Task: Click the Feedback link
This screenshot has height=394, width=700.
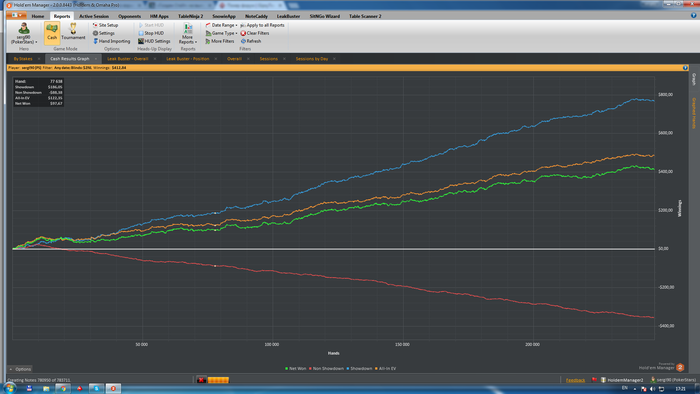Action: click(575, 380)
